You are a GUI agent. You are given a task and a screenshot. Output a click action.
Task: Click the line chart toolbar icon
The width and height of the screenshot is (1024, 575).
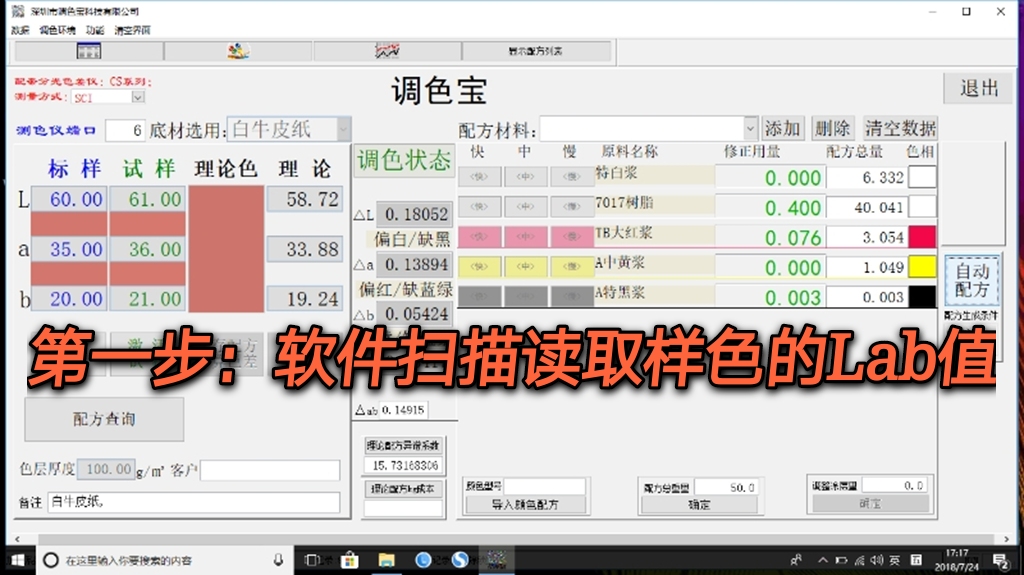pyautogui.click(x=387, y=51)
